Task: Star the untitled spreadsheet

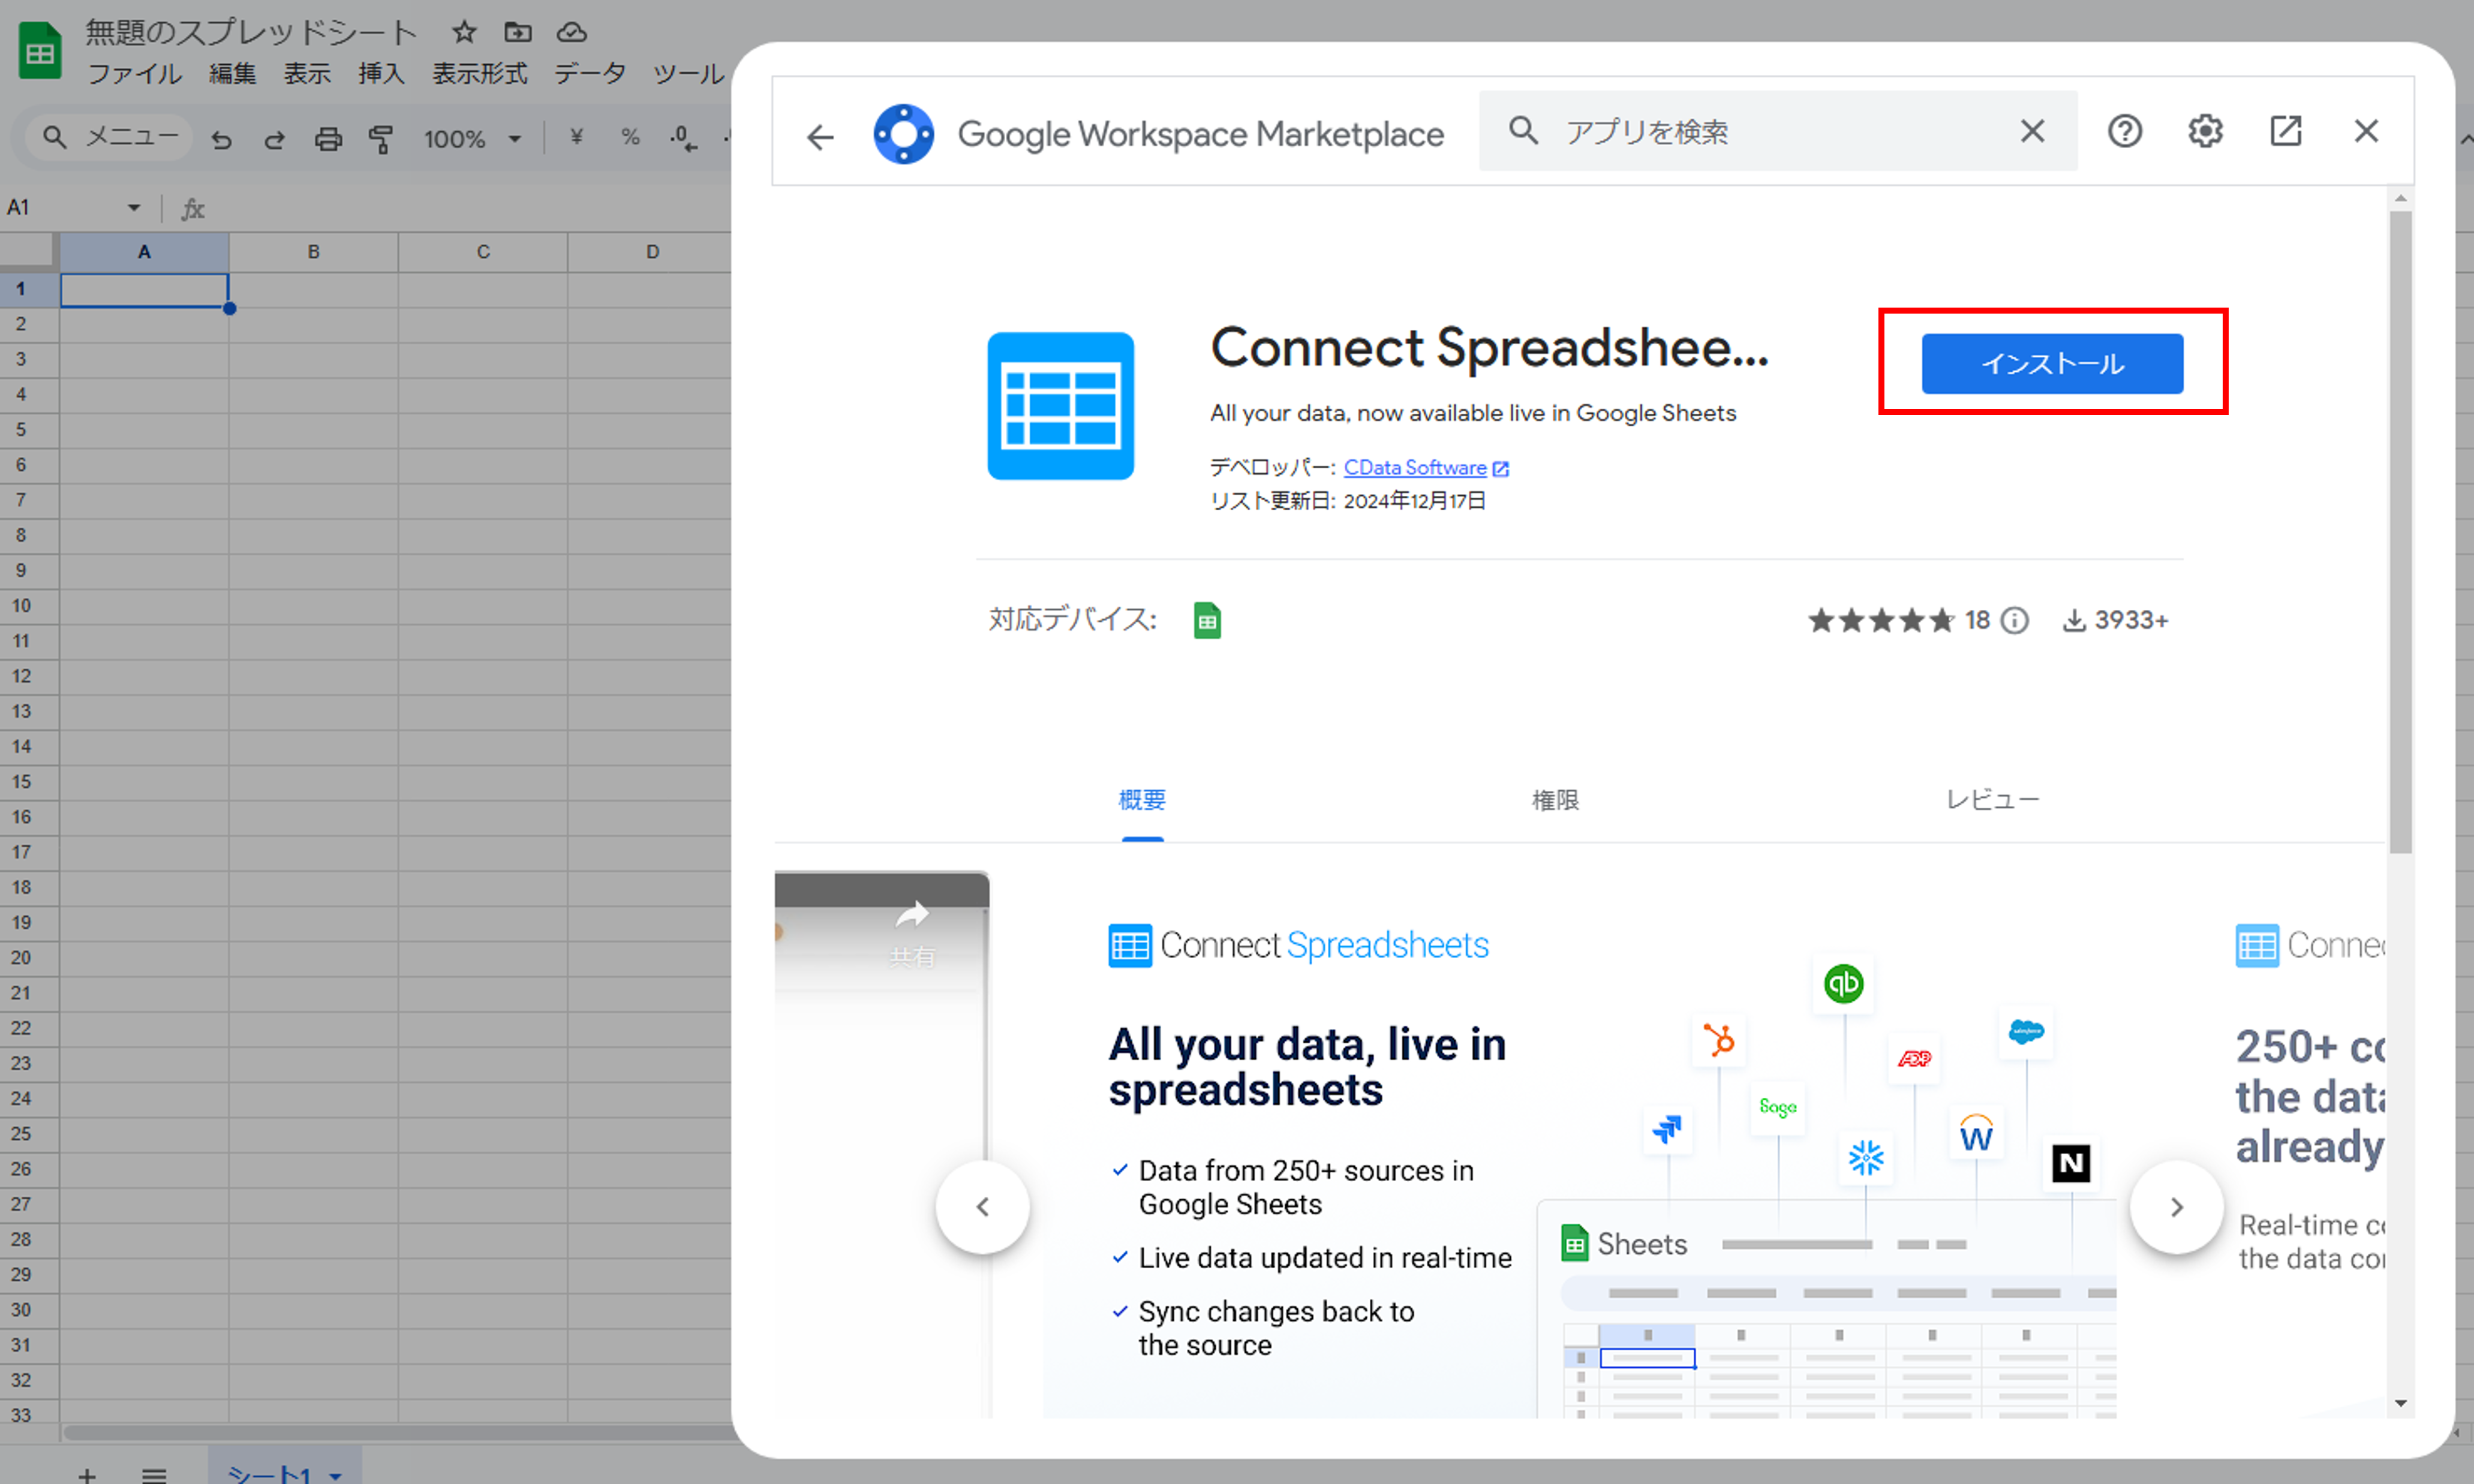Action: click(x=463, y=32)
